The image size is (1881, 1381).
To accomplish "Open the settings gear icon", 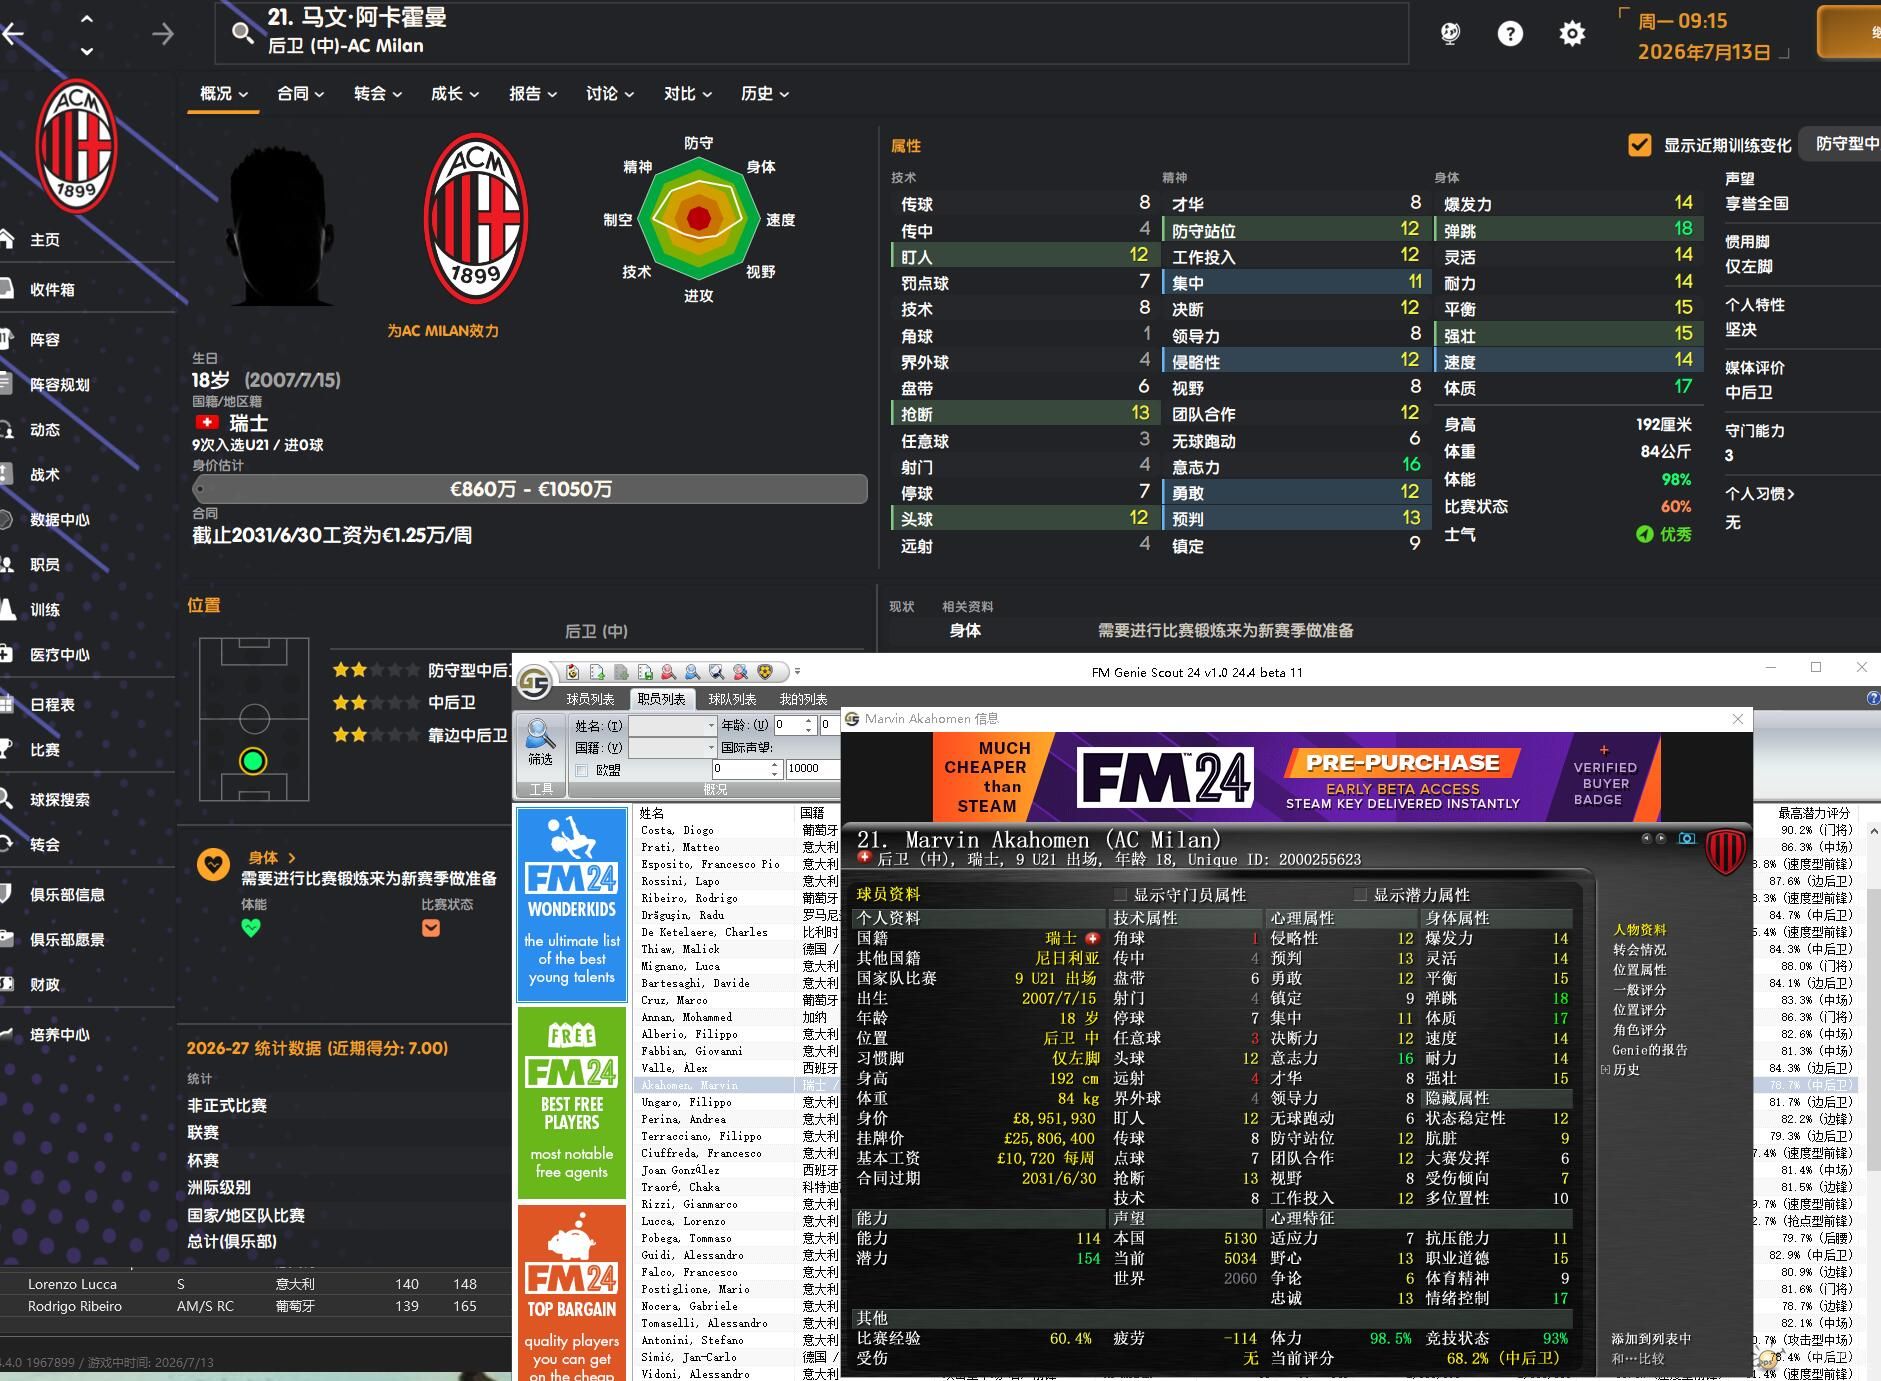I will (x=1571, y=34).
